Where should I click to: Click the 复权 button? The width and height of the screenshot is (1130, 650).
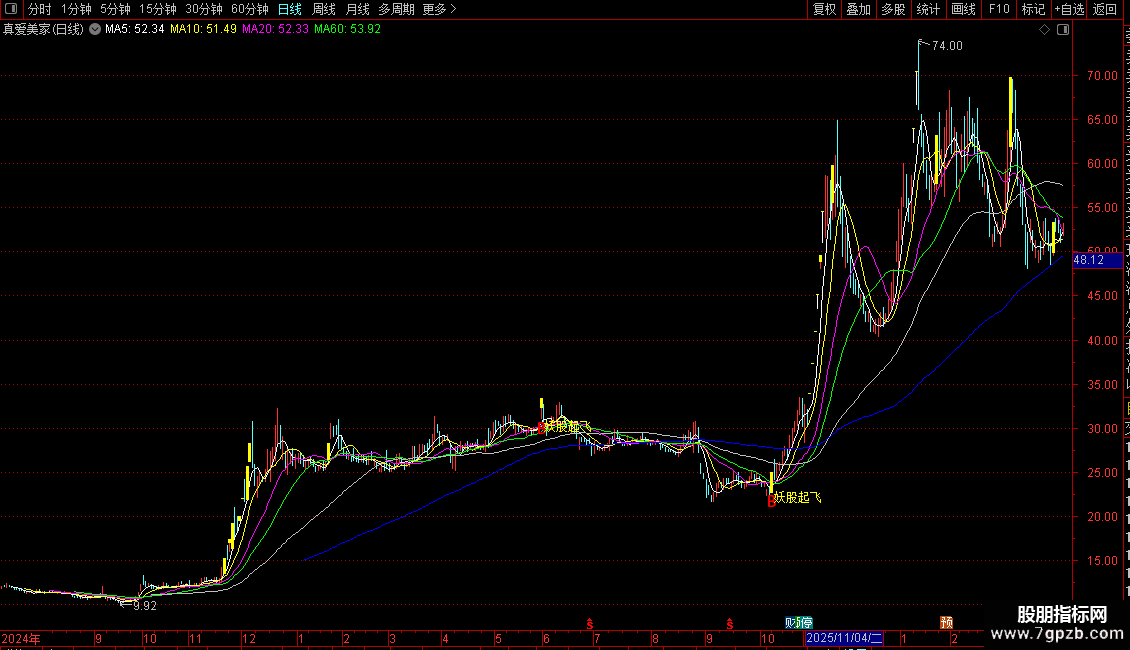pyautogui.click(x=824, y=9)
